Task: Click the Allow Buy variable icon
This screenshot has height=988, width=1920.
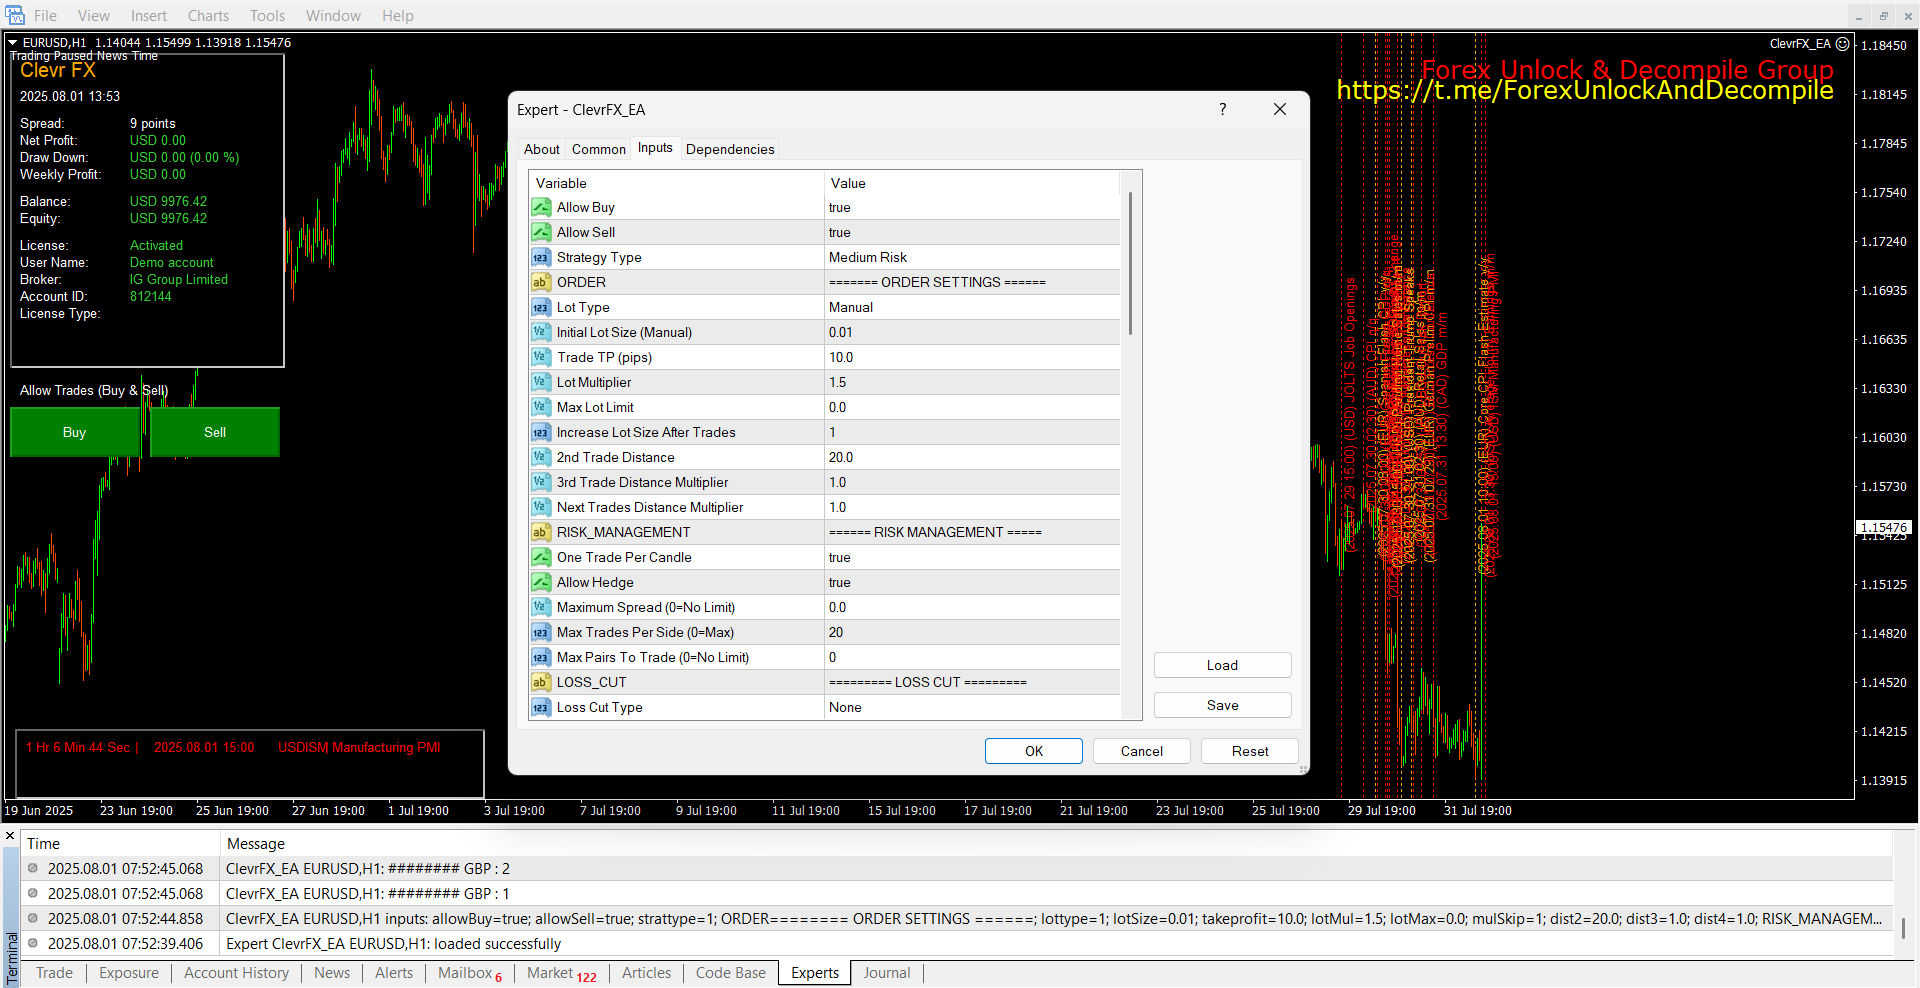Action: [x=541, y=207]
